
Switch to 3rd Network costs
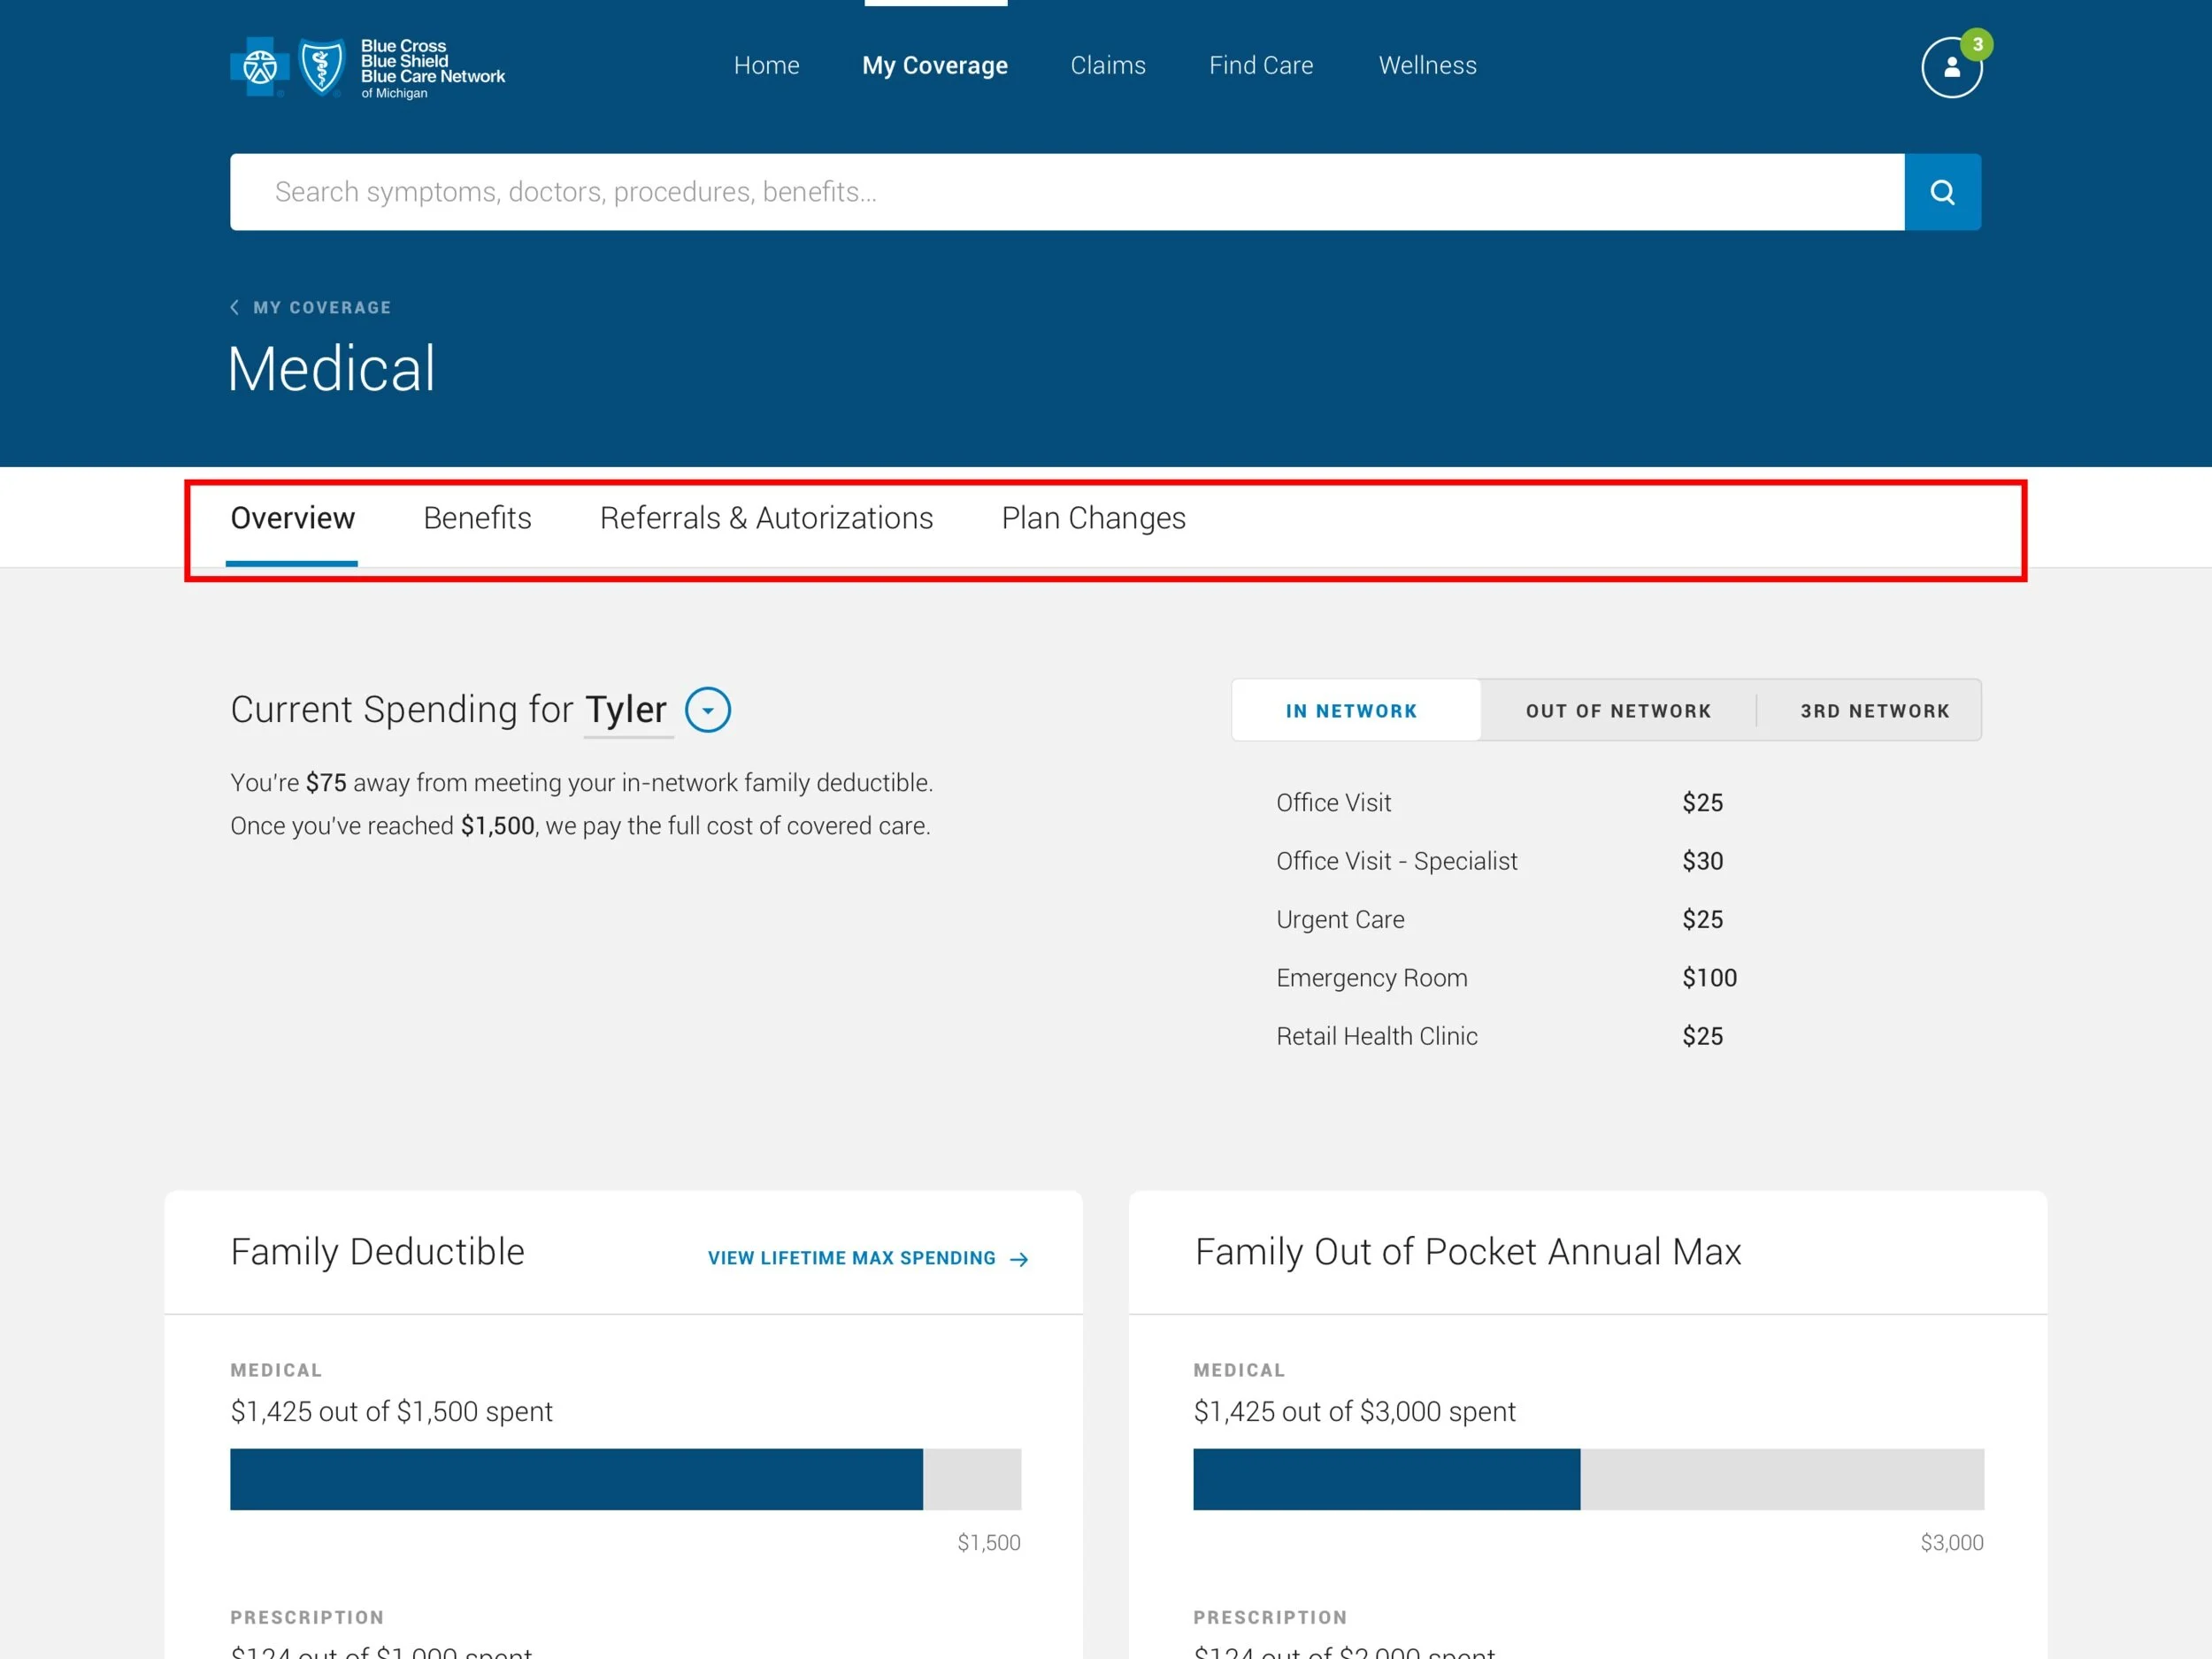click(1874, 711)
